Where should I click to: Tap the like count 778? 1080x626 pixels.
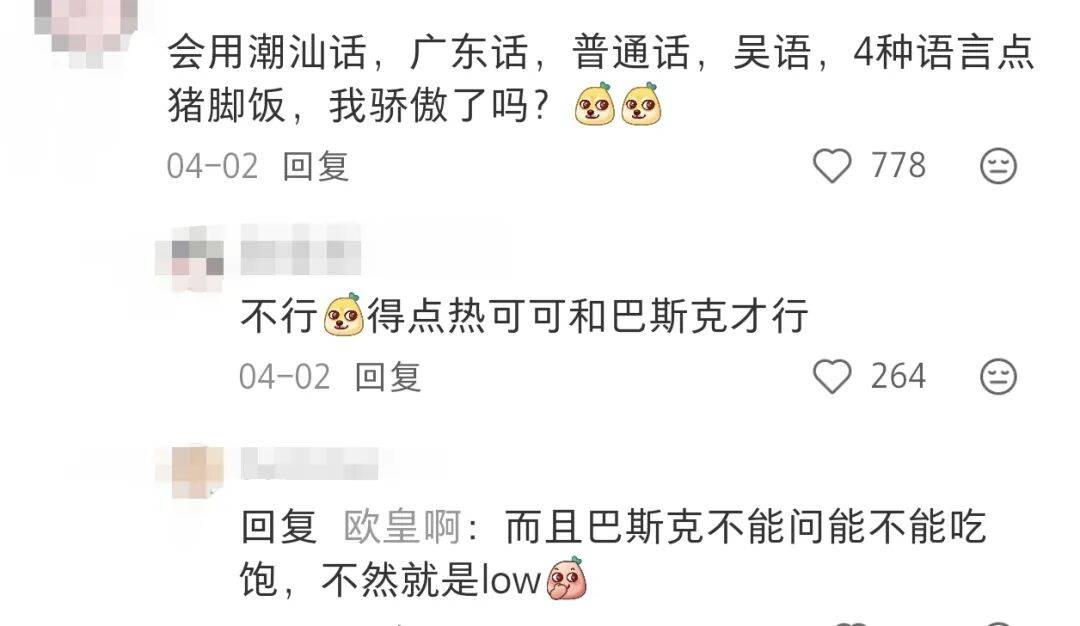[898, 166]
